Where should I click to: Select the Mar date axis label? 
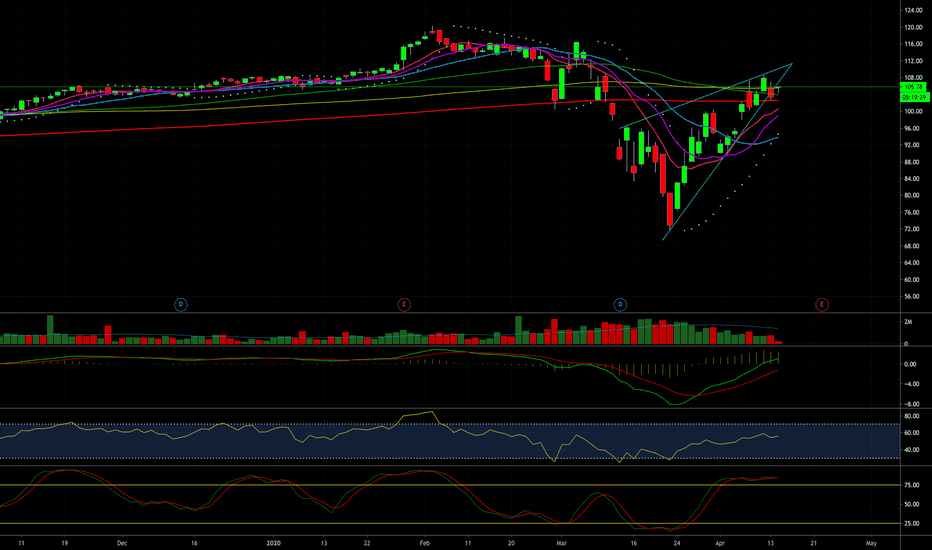[562, 543]
